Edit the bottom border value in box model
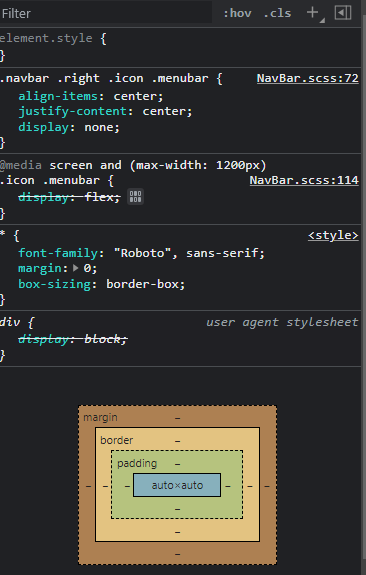This screenshot has height=575, width=366. (177, 532)
